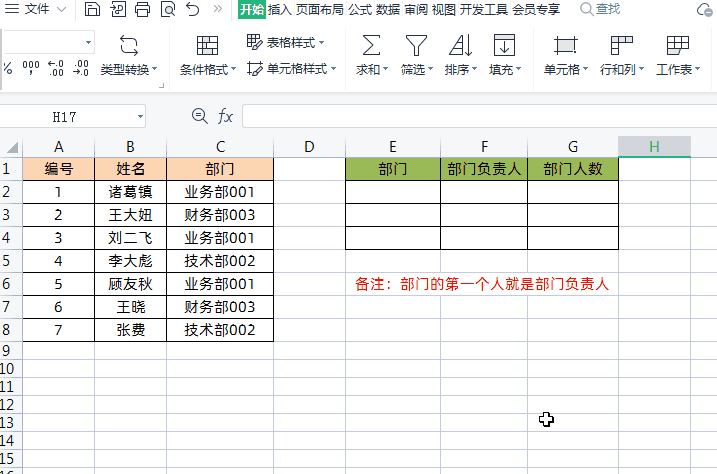This screenshot has width=717, height=474.
Task: Expand the Name Box dropdown arrow
Action: pos(139,117)
